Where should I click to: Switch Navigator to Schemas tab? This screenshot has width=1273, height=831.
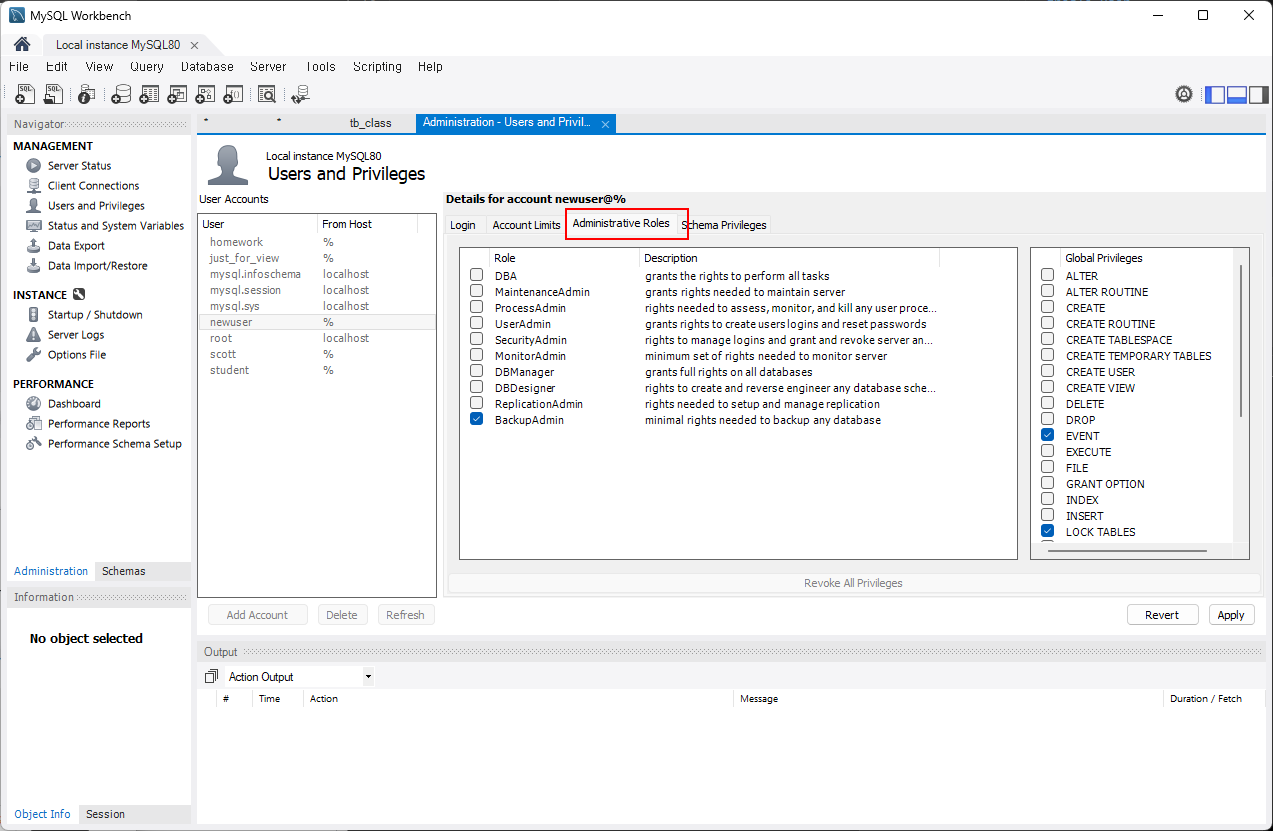point(124,571)
